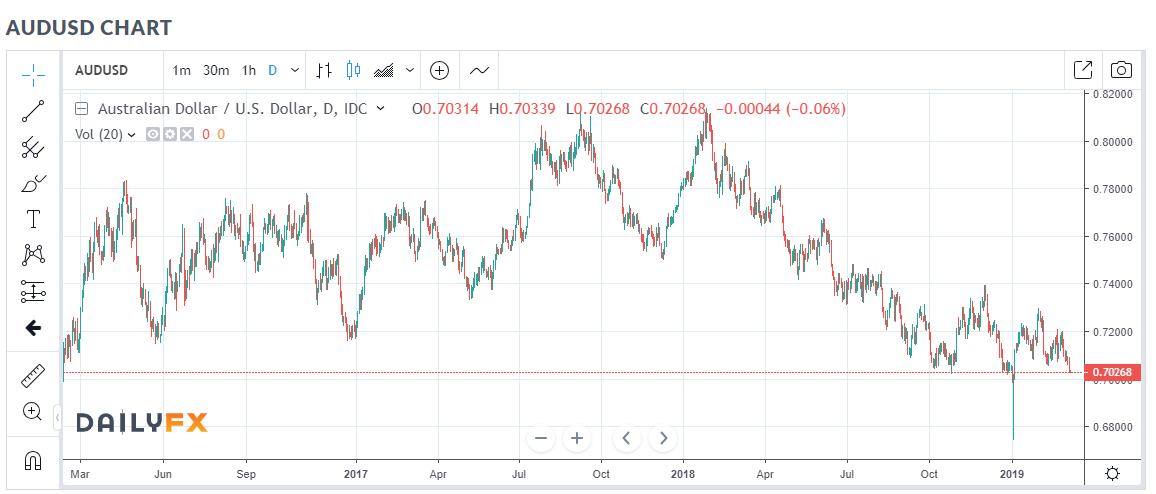Toggle magnet mode in left toolbar

33,461
